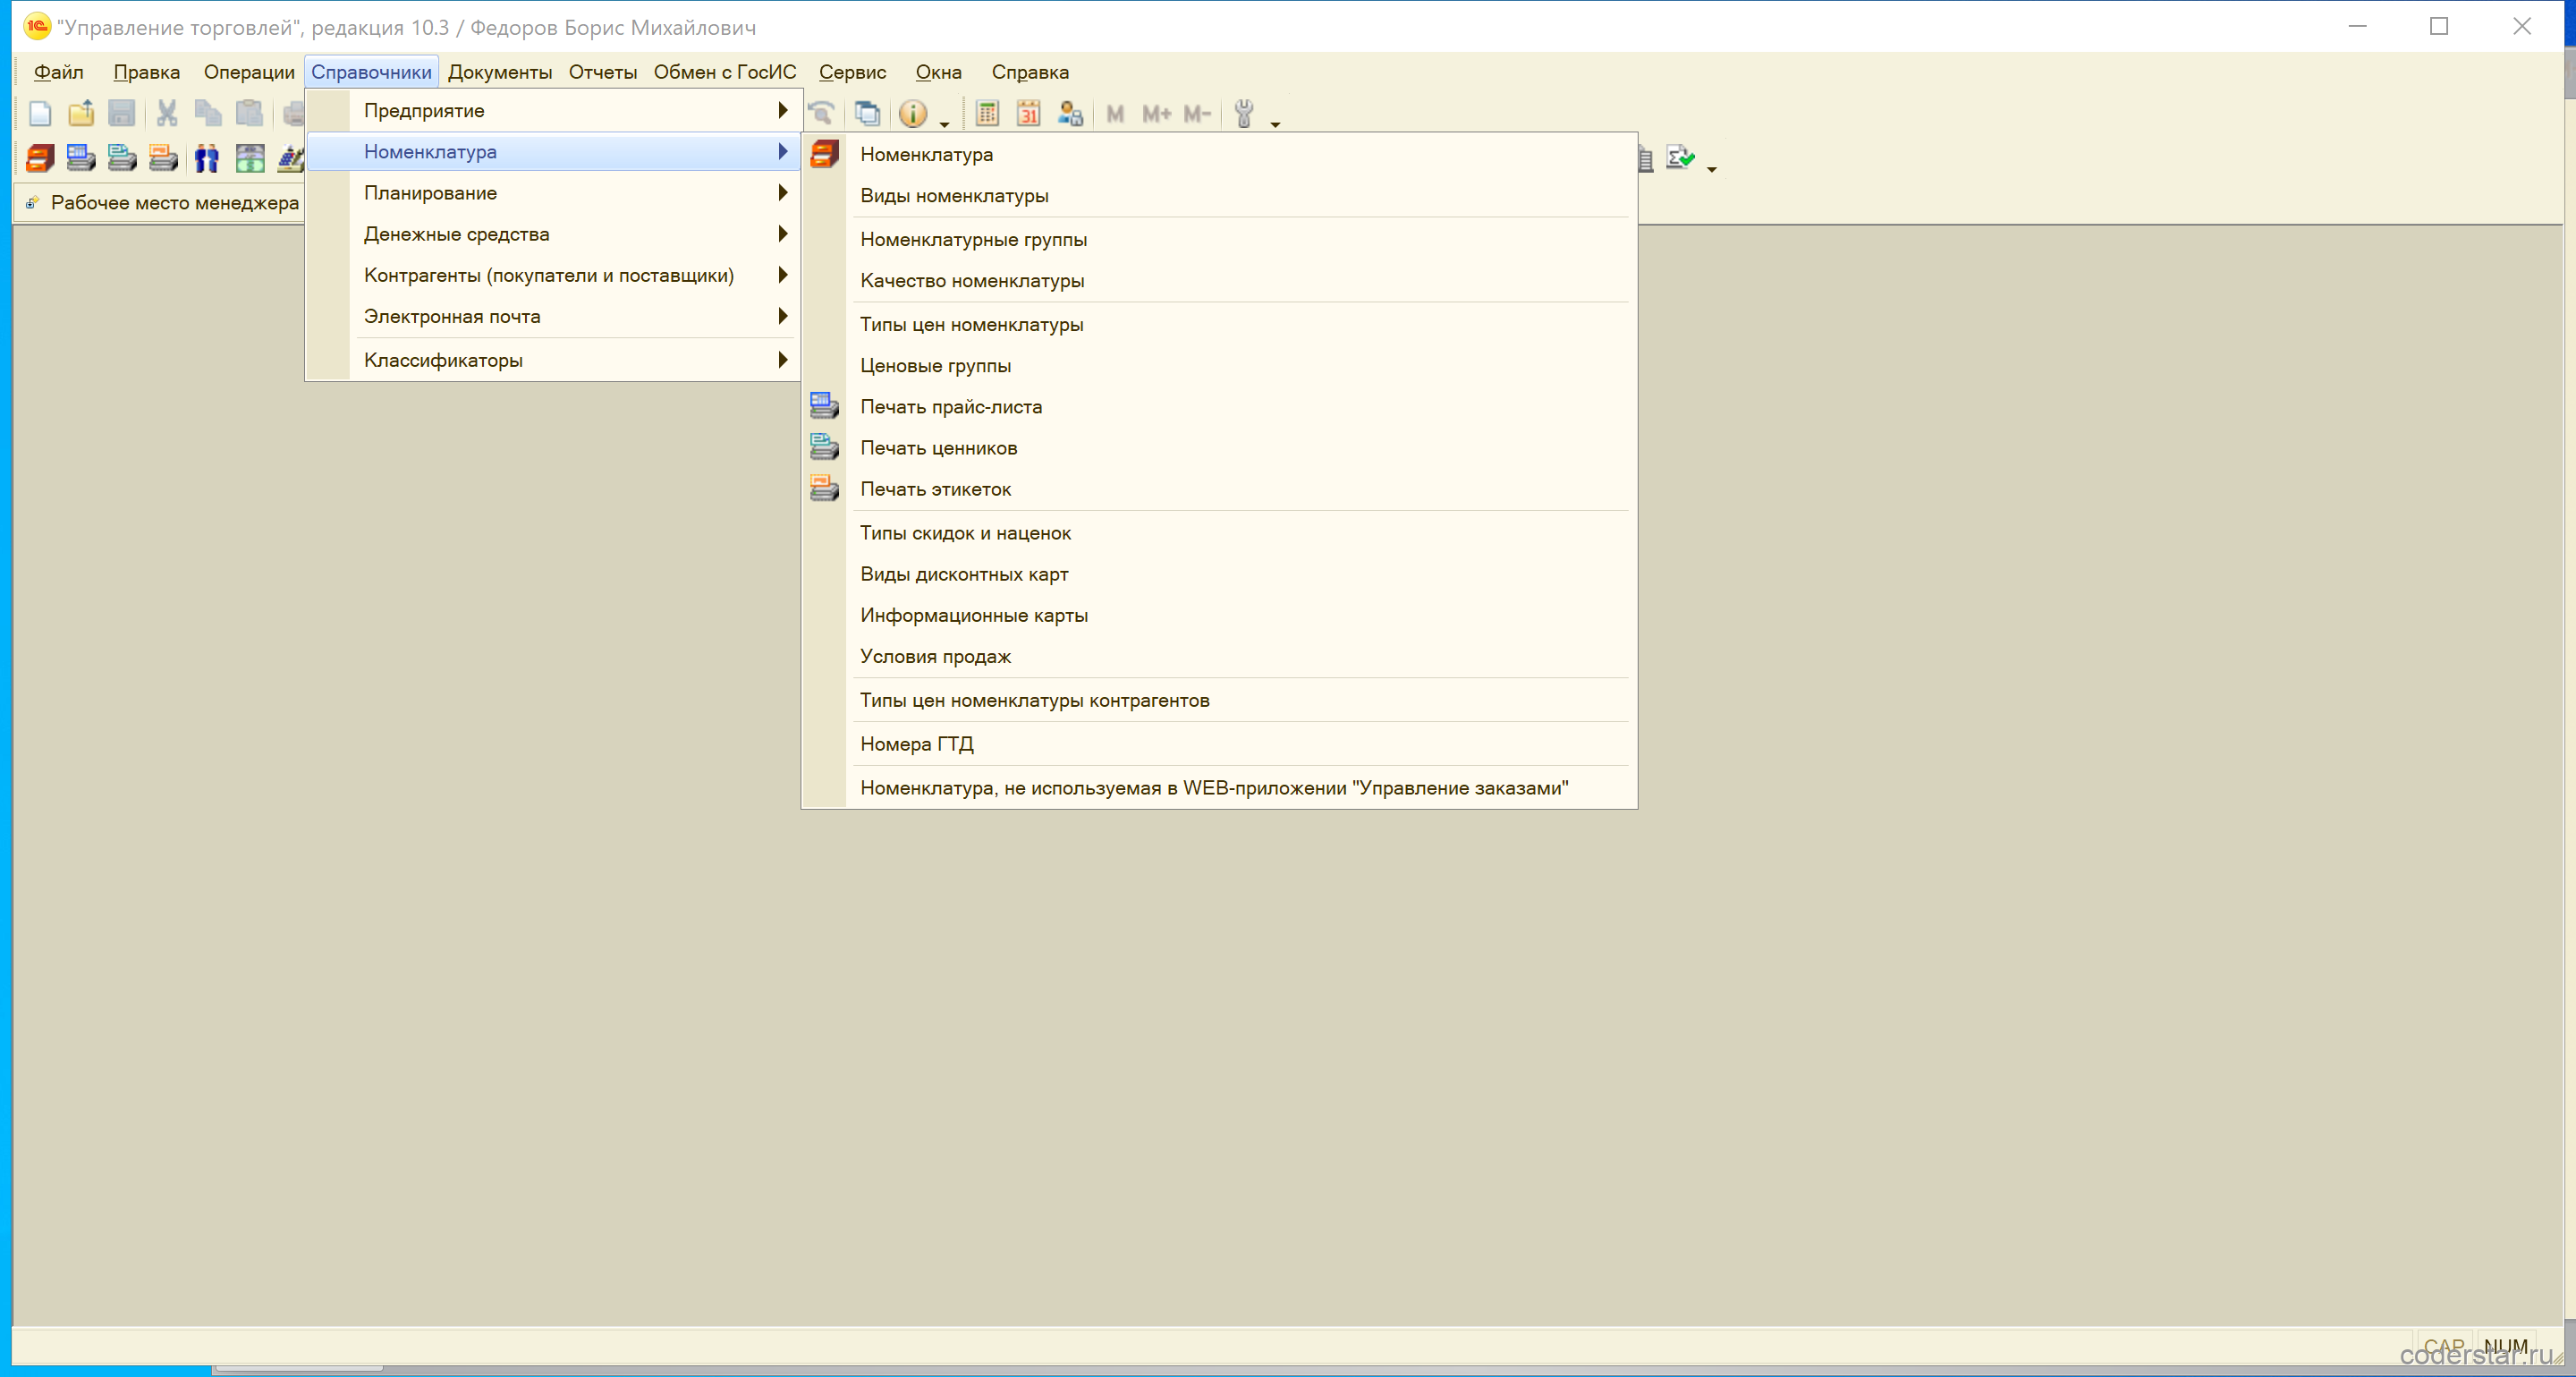Select Условия продаж entry
The image size is (2576, 1377).
[x=1219, y=655]
